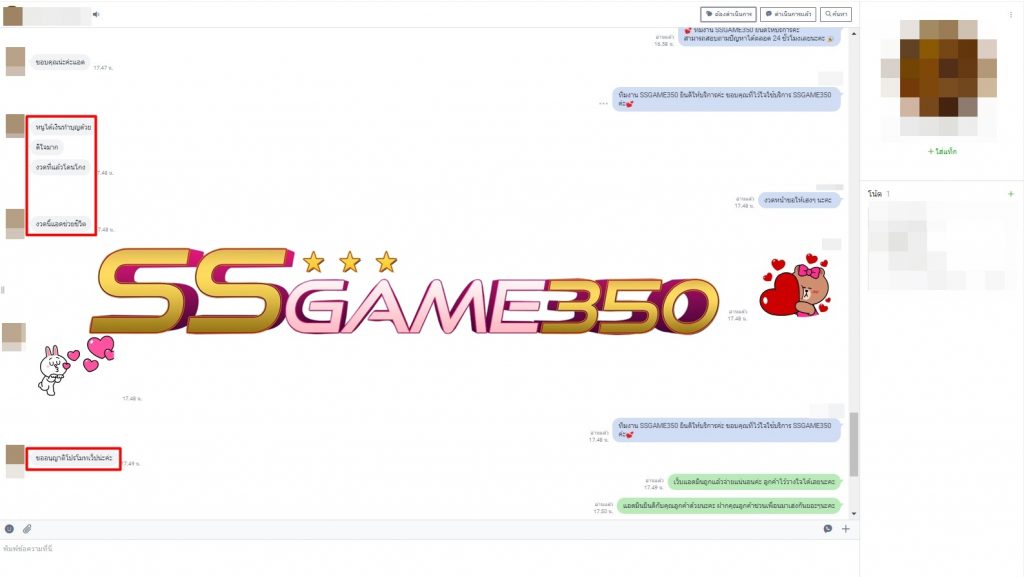1024x577 pixels.
Task: Click the plus icon in the message toolbar
Action: pos(846,529)
